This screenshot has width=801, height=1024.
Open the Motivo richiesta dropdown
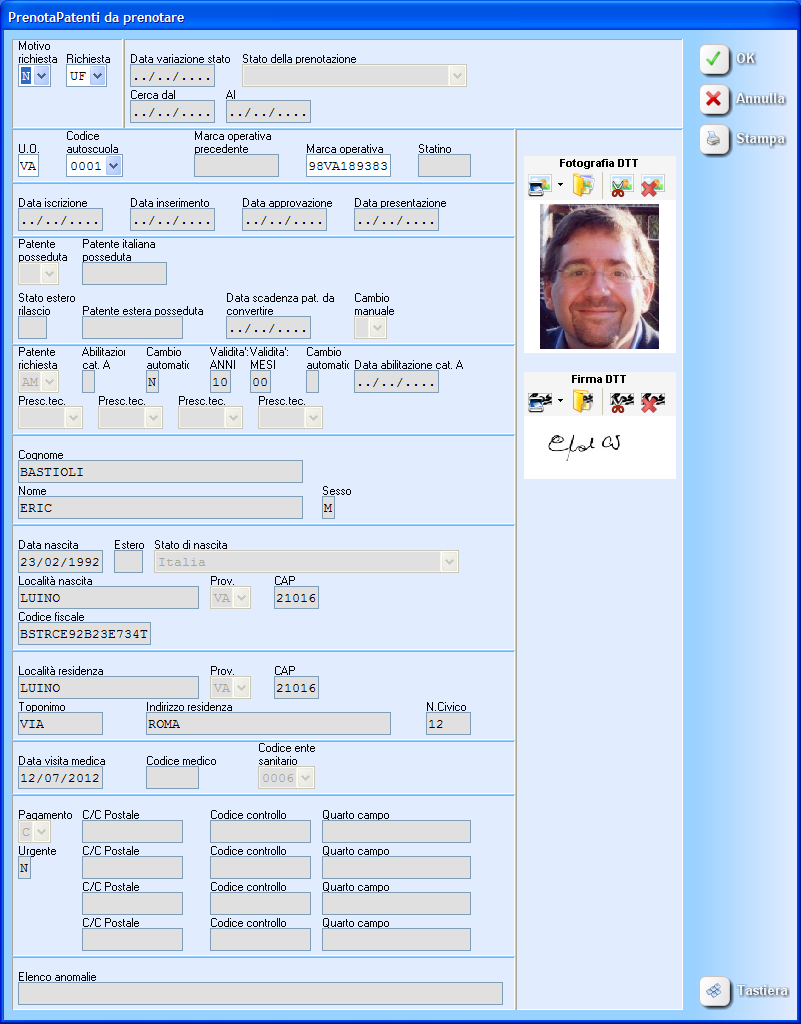(42, 76)
